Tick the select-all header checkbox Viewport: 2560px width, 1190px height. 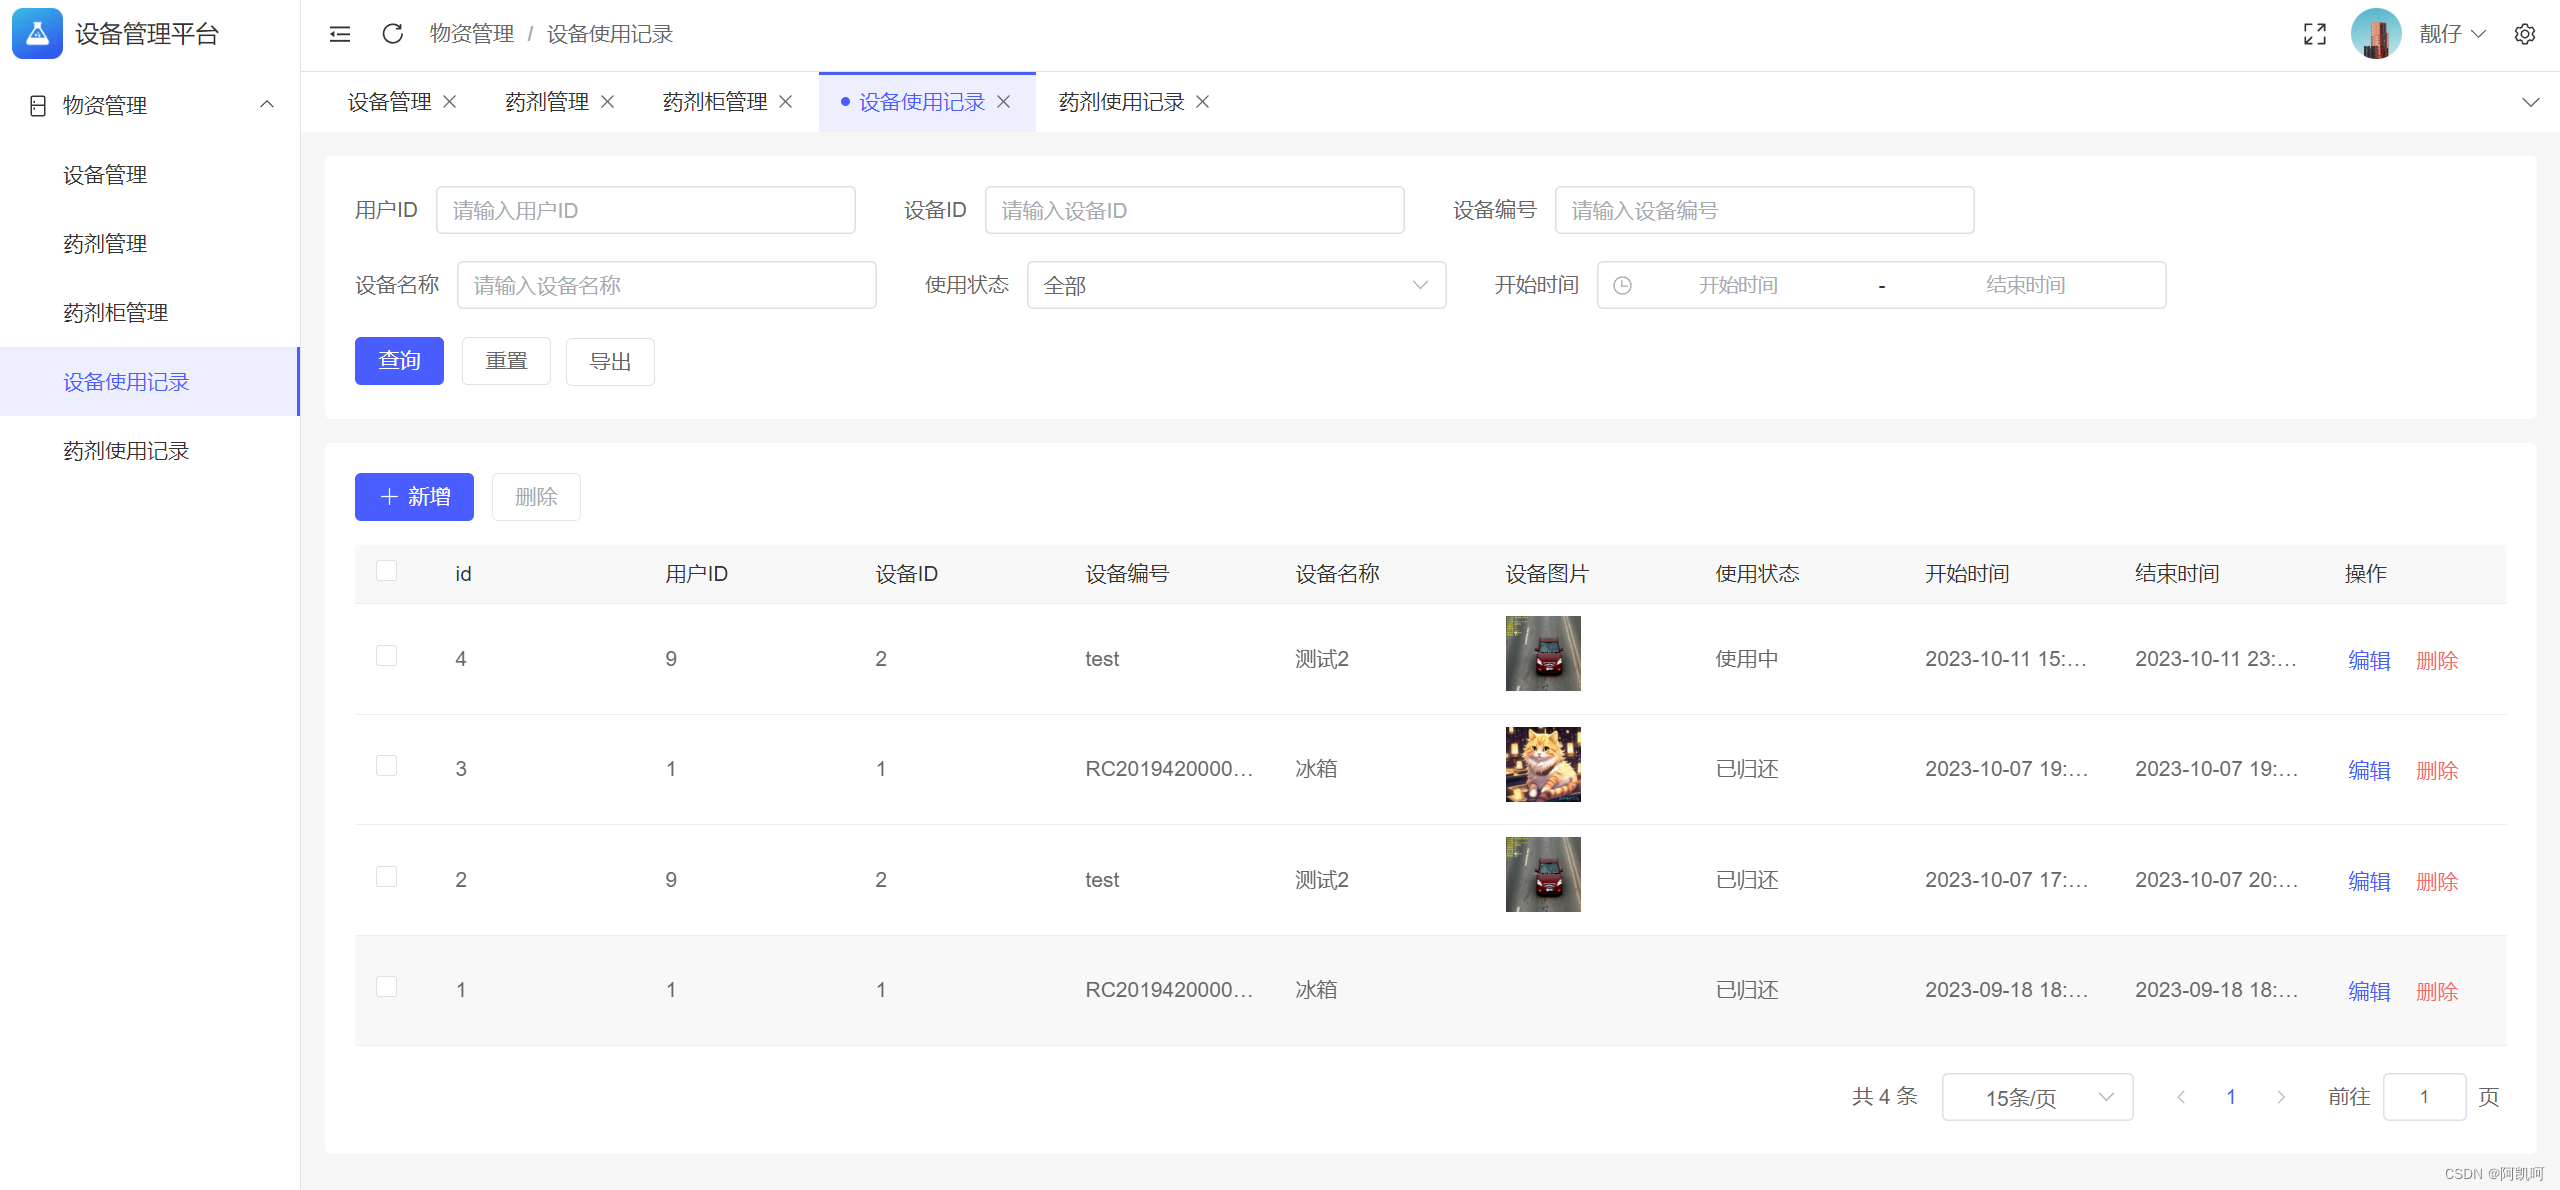[x=386, y=571]
